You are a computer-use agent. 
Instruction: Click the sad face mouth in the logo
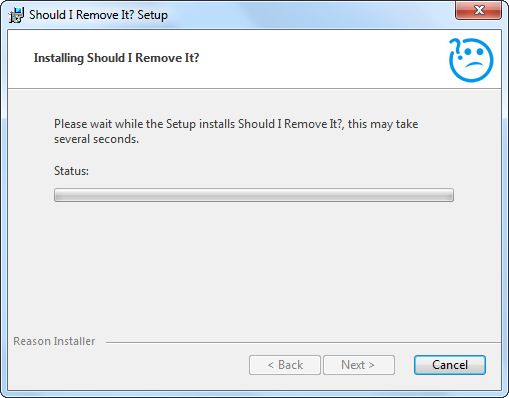click(x=474, y=65)
